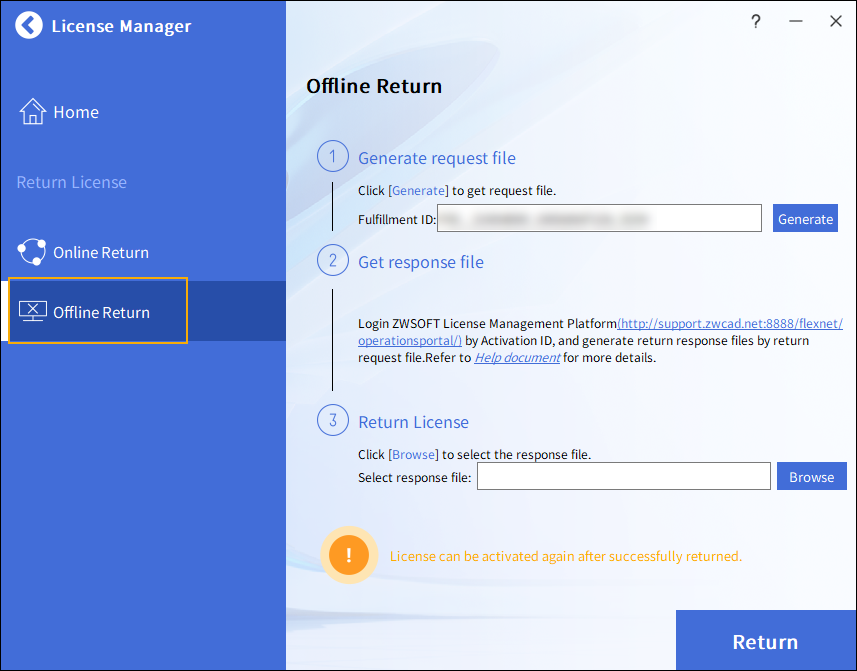Click the back arrow beside License Manager
Screen dimensions: 857x671
30,26
